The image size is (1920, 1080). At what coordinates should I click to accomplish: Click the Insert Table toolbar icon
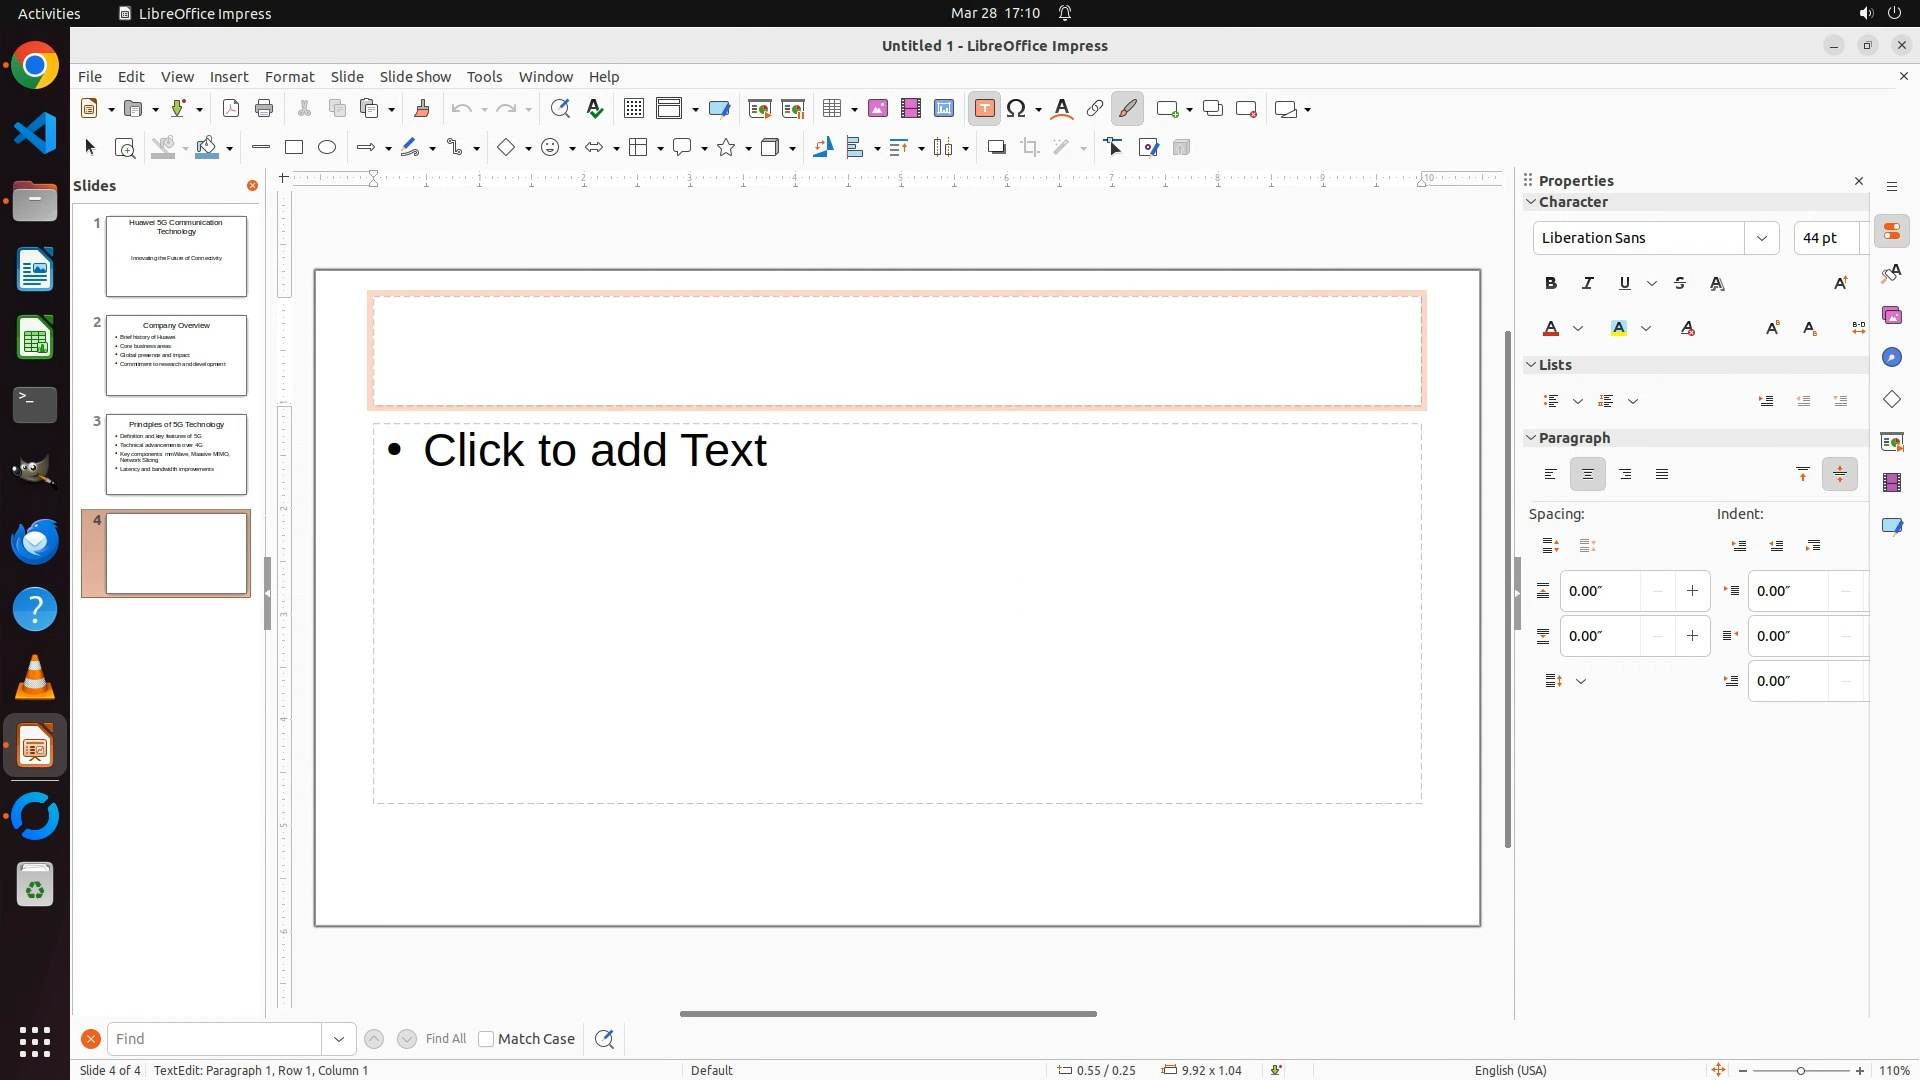pyautogui.click(x=832, y=109)
